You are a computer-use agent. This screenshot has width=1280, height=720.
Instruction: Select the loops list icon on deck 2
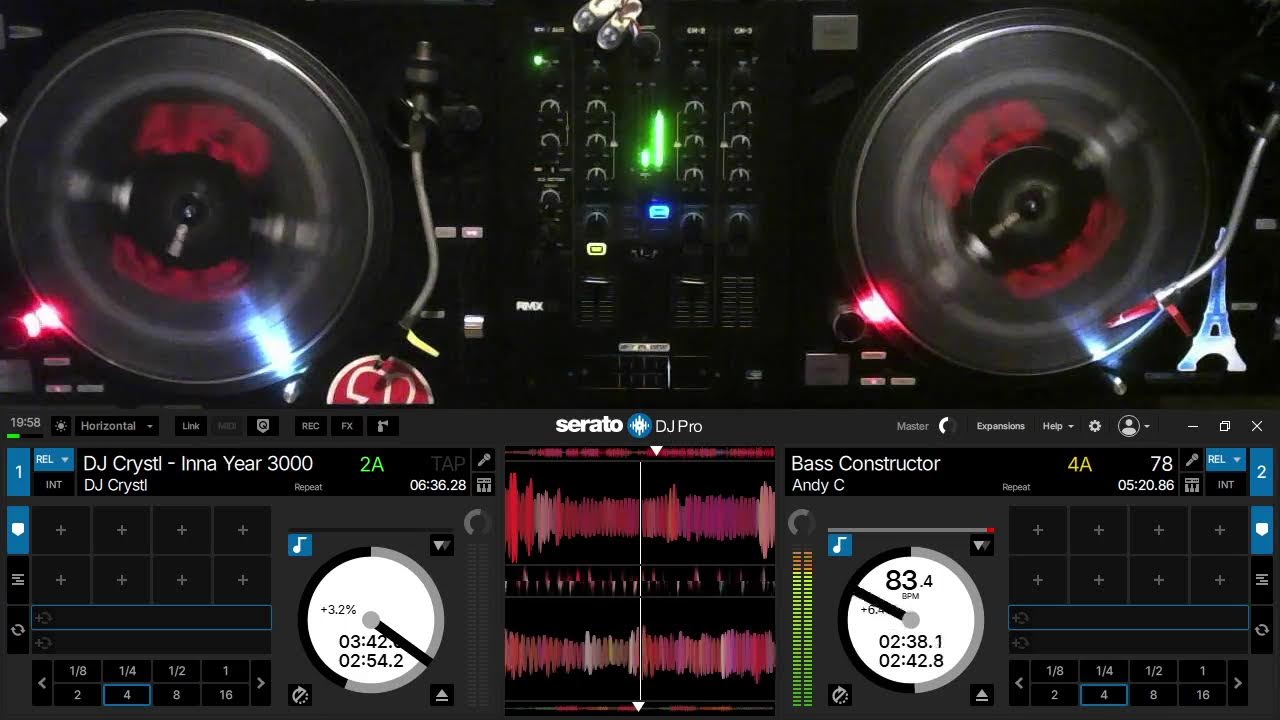pos(1262,580)
